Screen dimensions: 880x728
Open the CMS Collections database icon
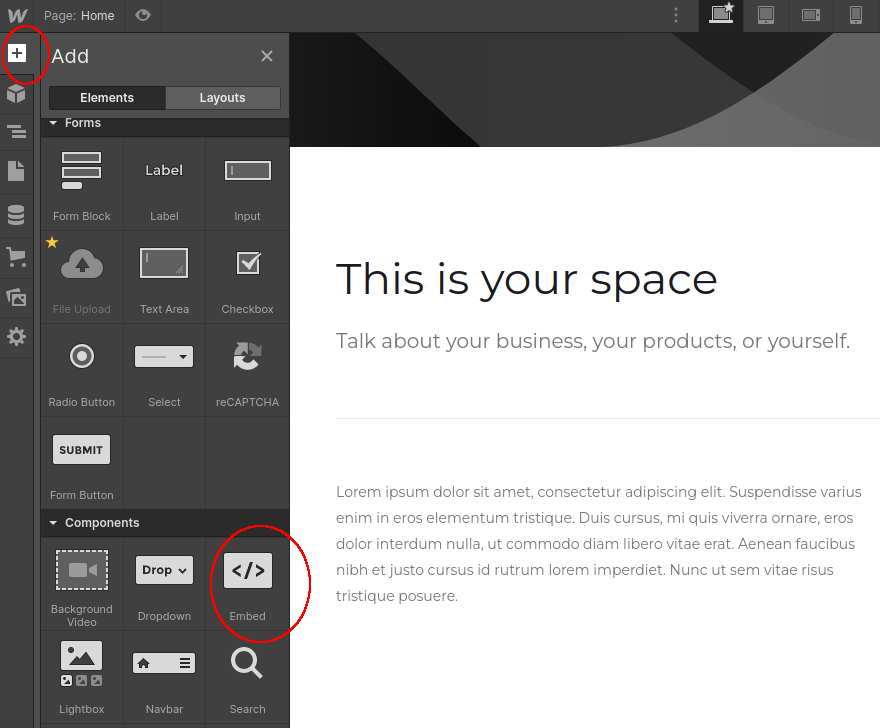coord(16,214)
